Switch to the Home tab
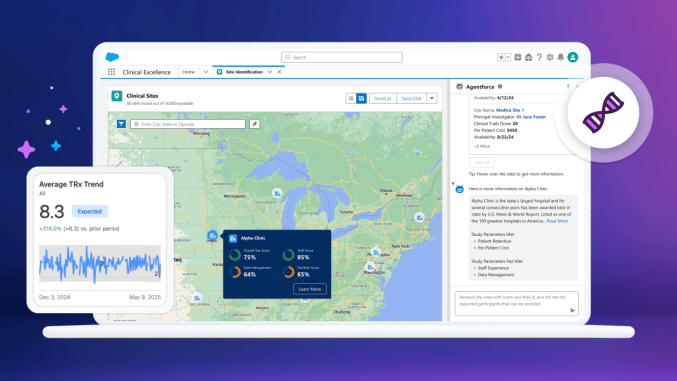 (189, 72)
